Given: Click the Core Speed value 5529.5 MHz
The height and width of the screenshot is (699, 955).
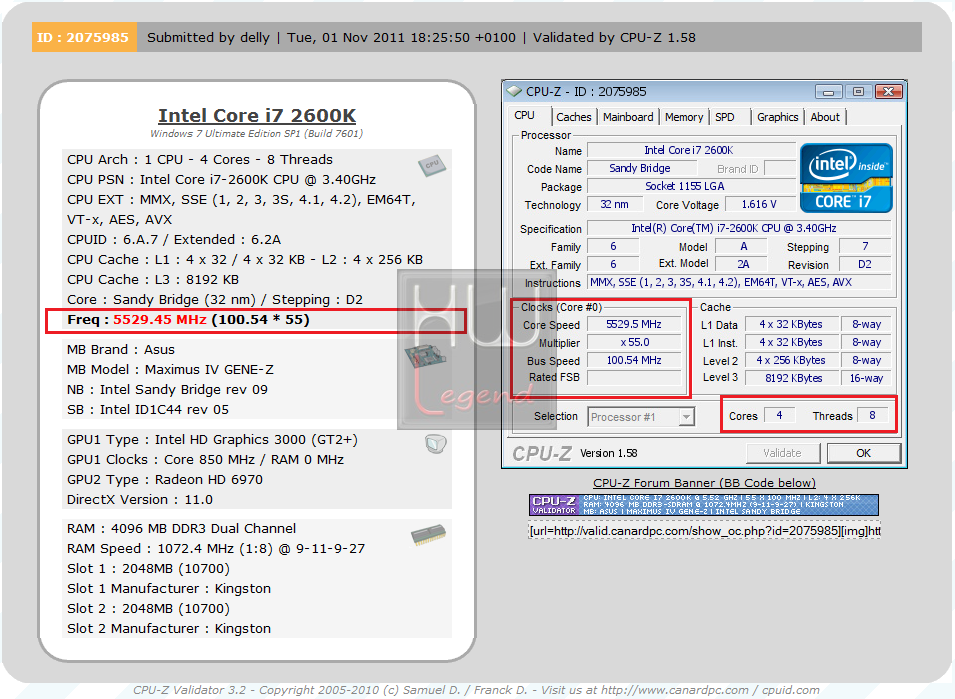Looking at the screenshot, I should pyautogui.click(x=634, y=325).
